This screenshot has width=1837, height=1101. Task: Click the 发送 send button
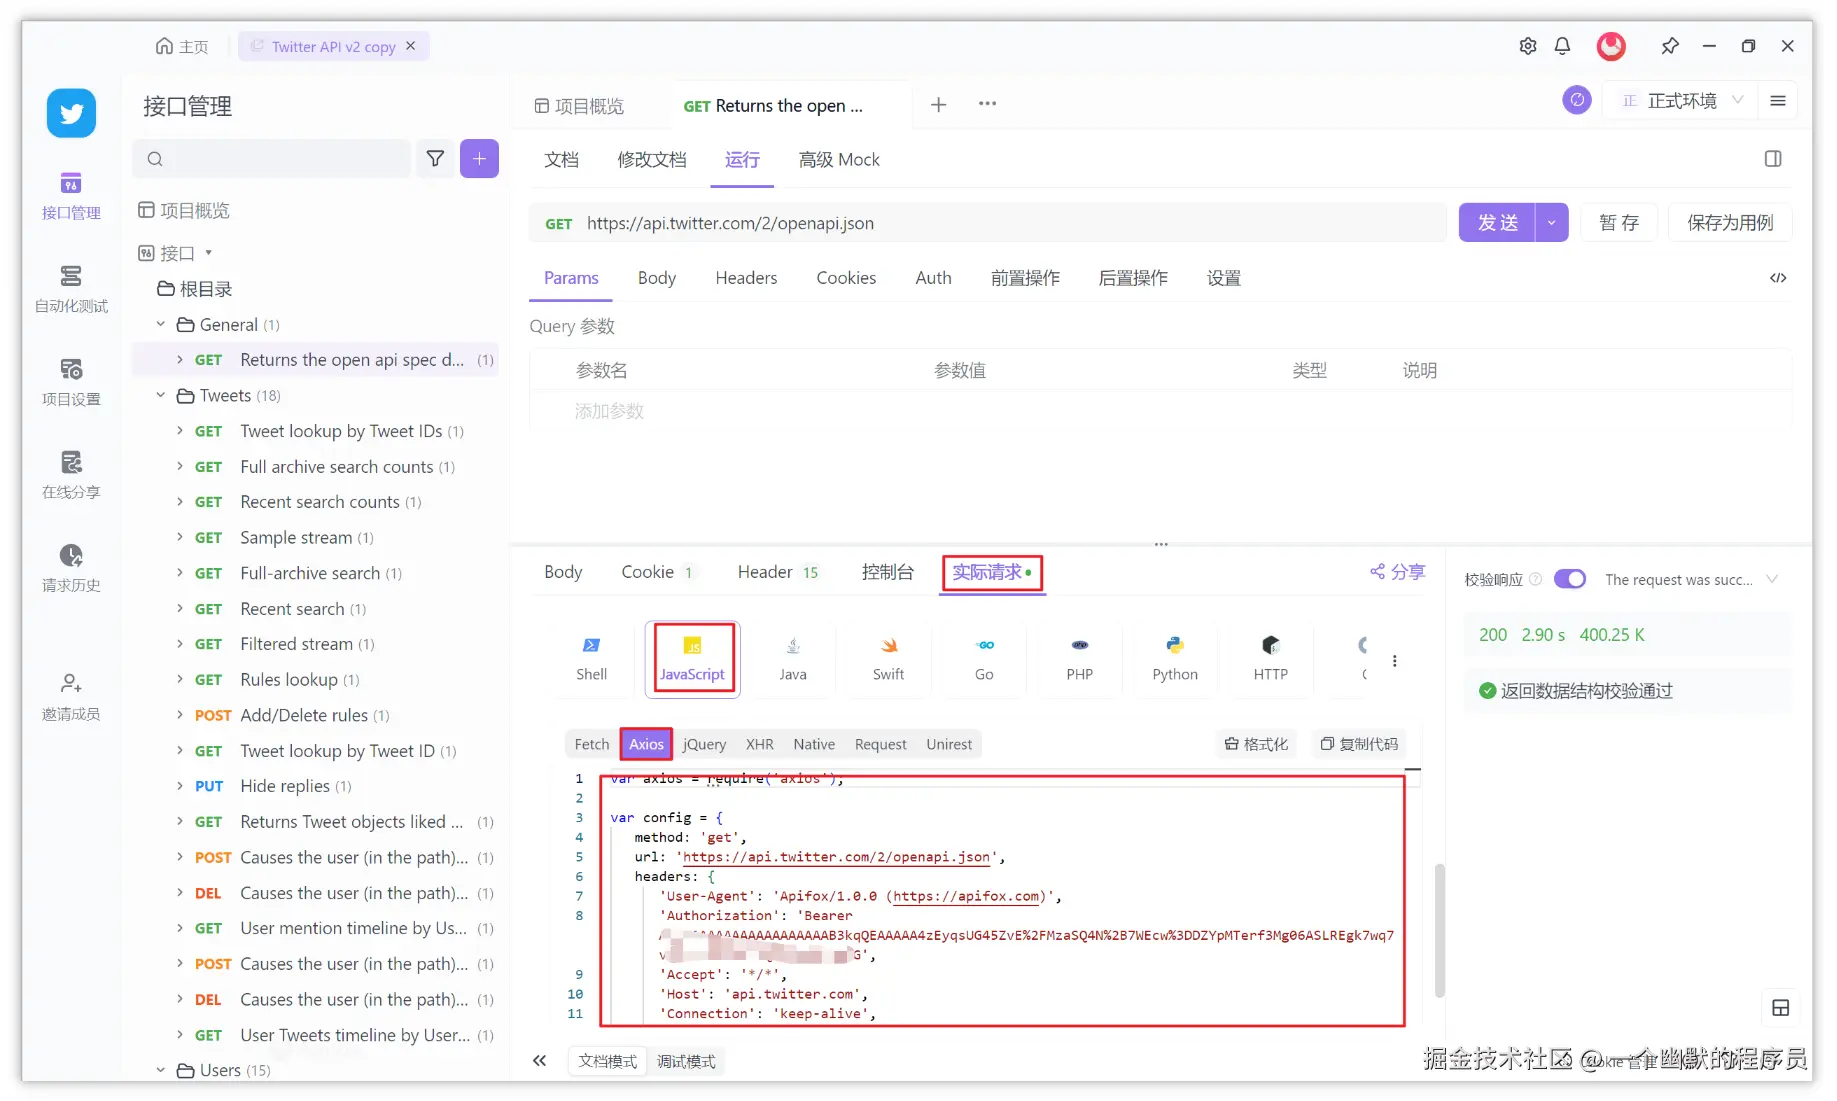click(x=1497, y=222)
